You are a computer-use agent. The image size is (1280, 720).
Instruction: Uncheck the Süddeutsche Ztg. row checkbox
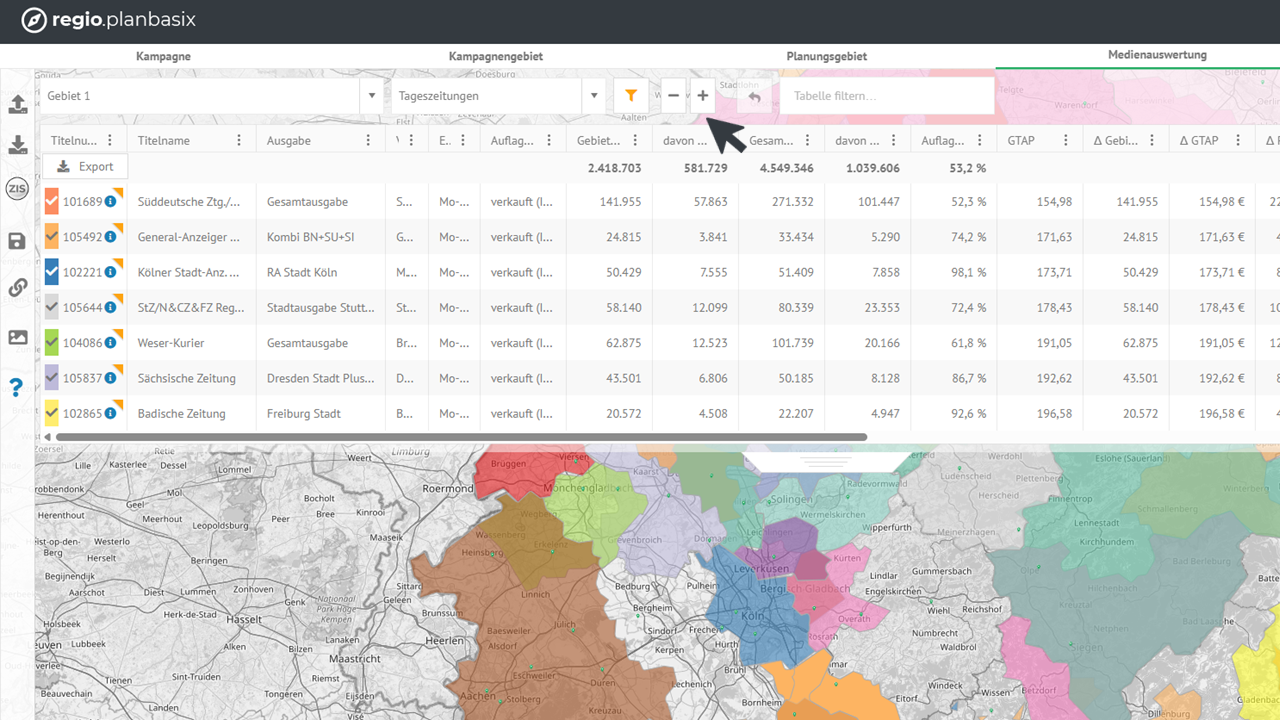click(x=52, y=202)
